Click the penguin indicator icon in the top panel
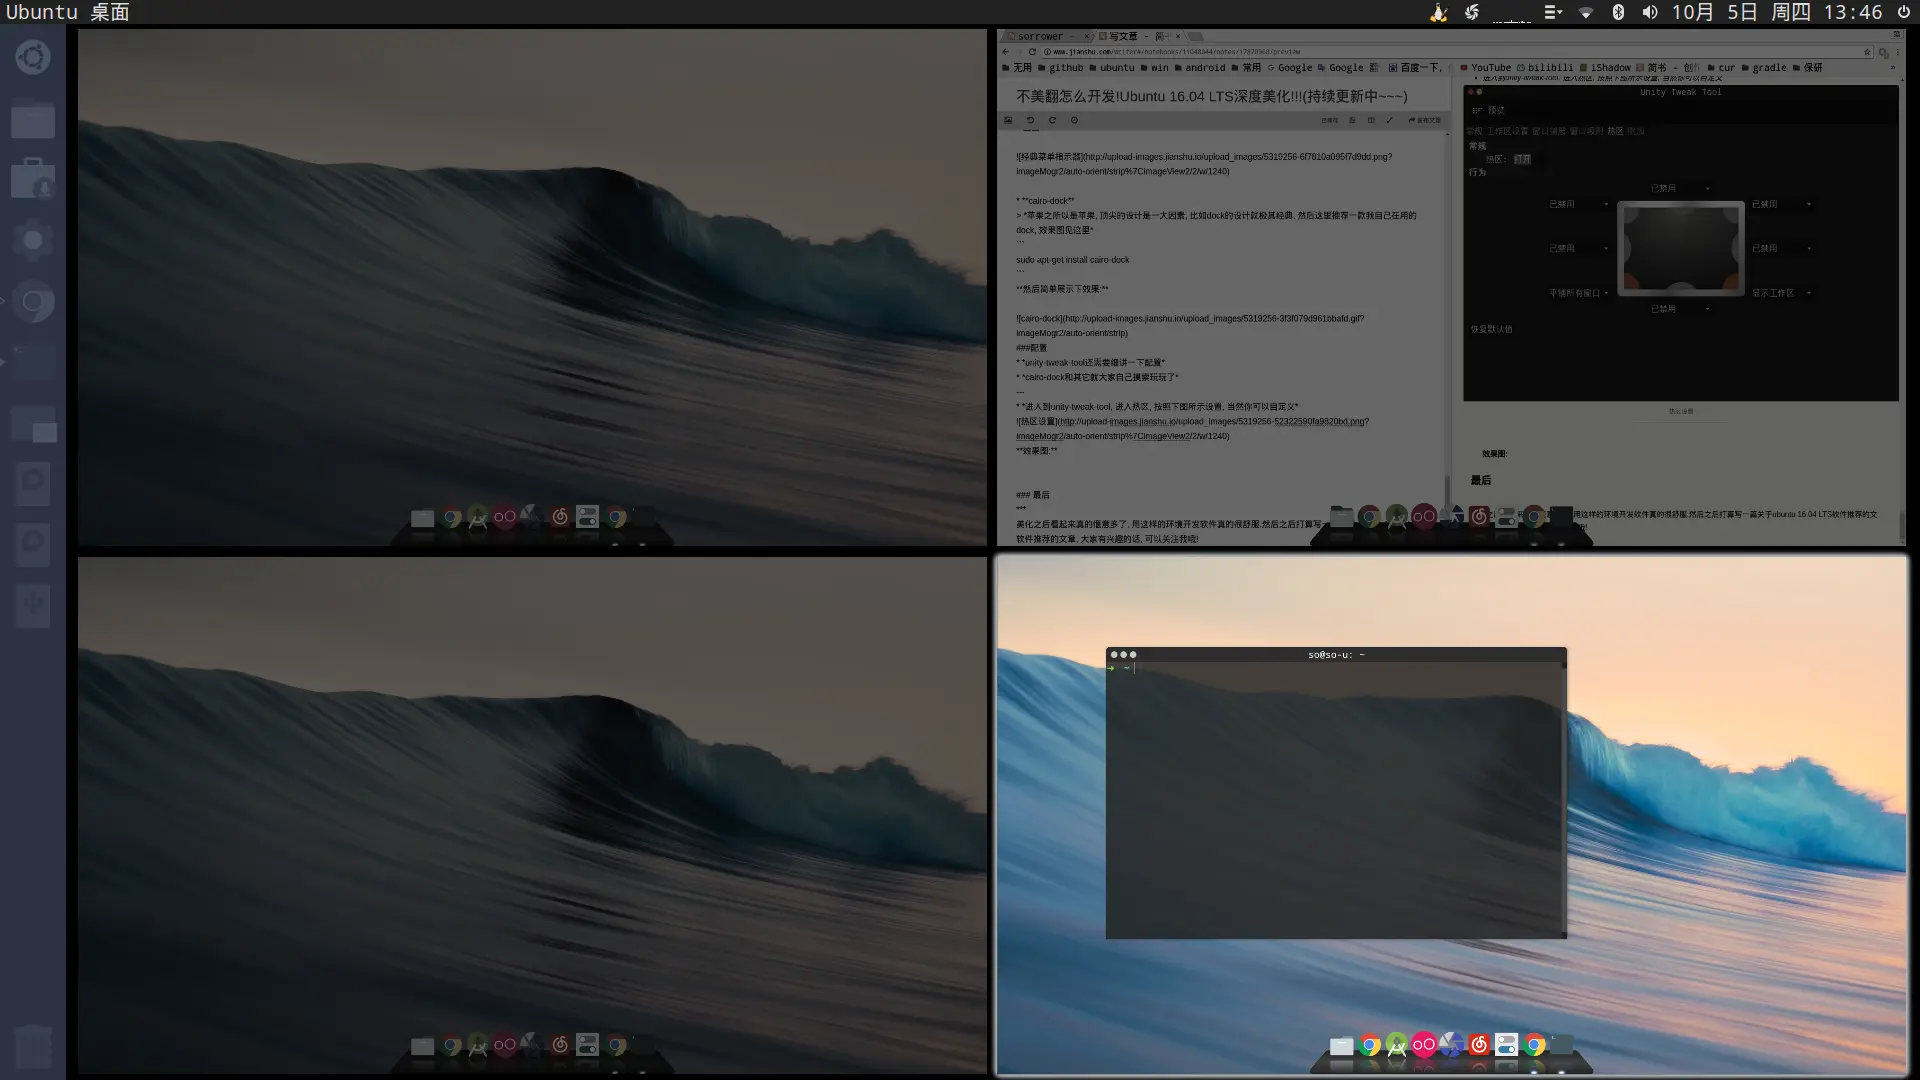 point(1438,12)
